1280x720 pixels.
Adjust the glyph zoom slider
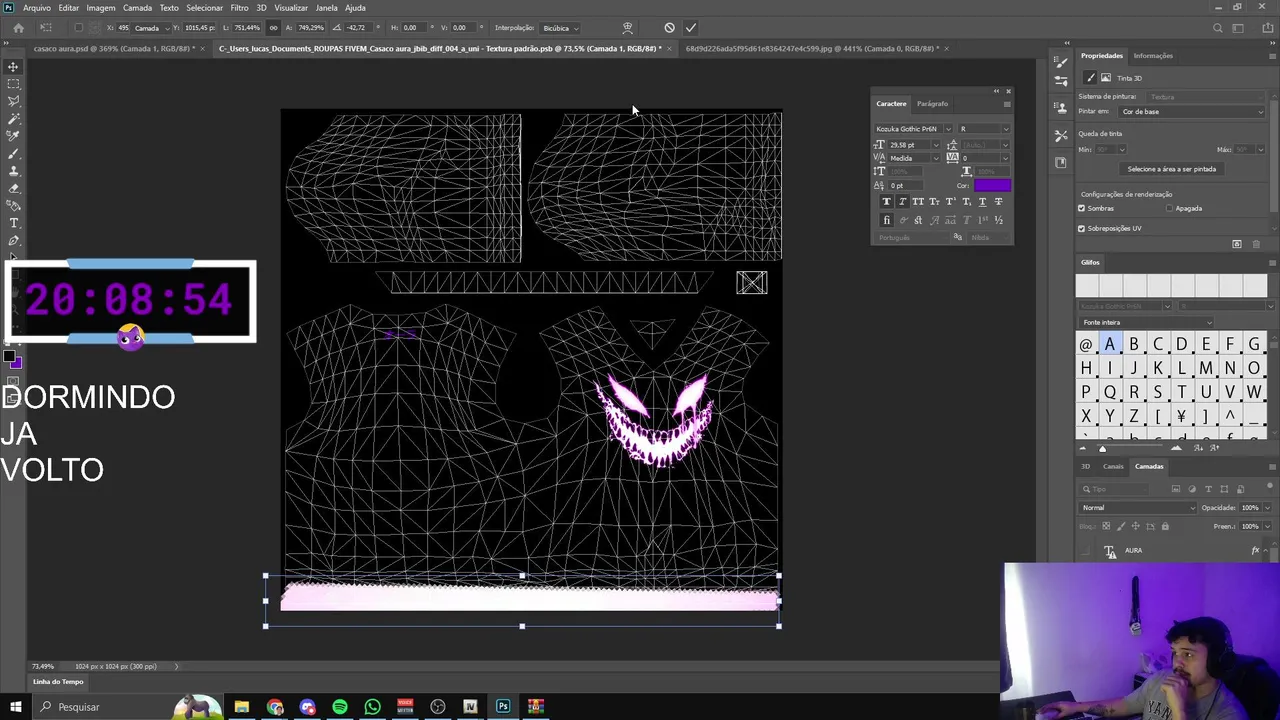(1103, 448)
